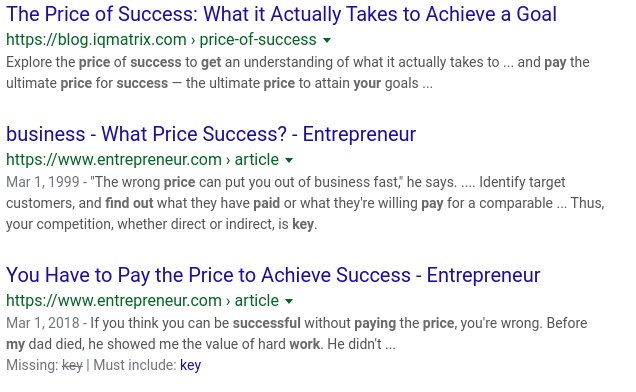
Task: Expand dropdown arrow beside blog.iqmatrix.com URL
Action: pyautogui.click(x=327, y=40)
